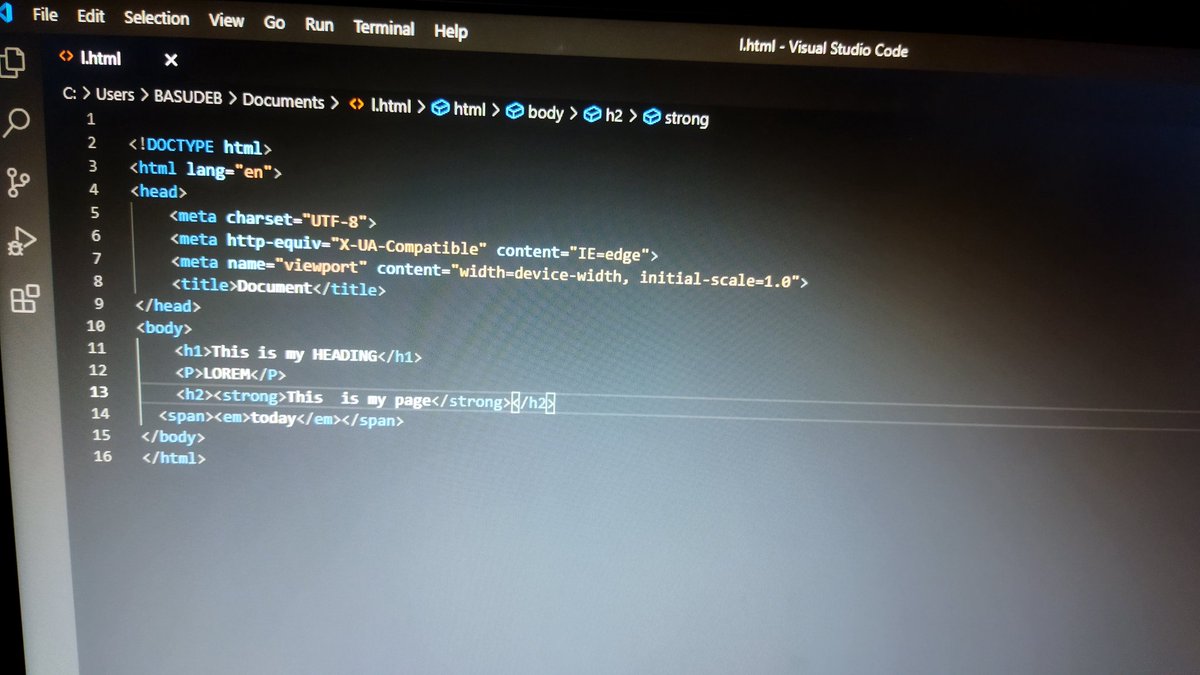Click line number 10 in the gutter
The image size is (1200, 675).
pos(96,325)
